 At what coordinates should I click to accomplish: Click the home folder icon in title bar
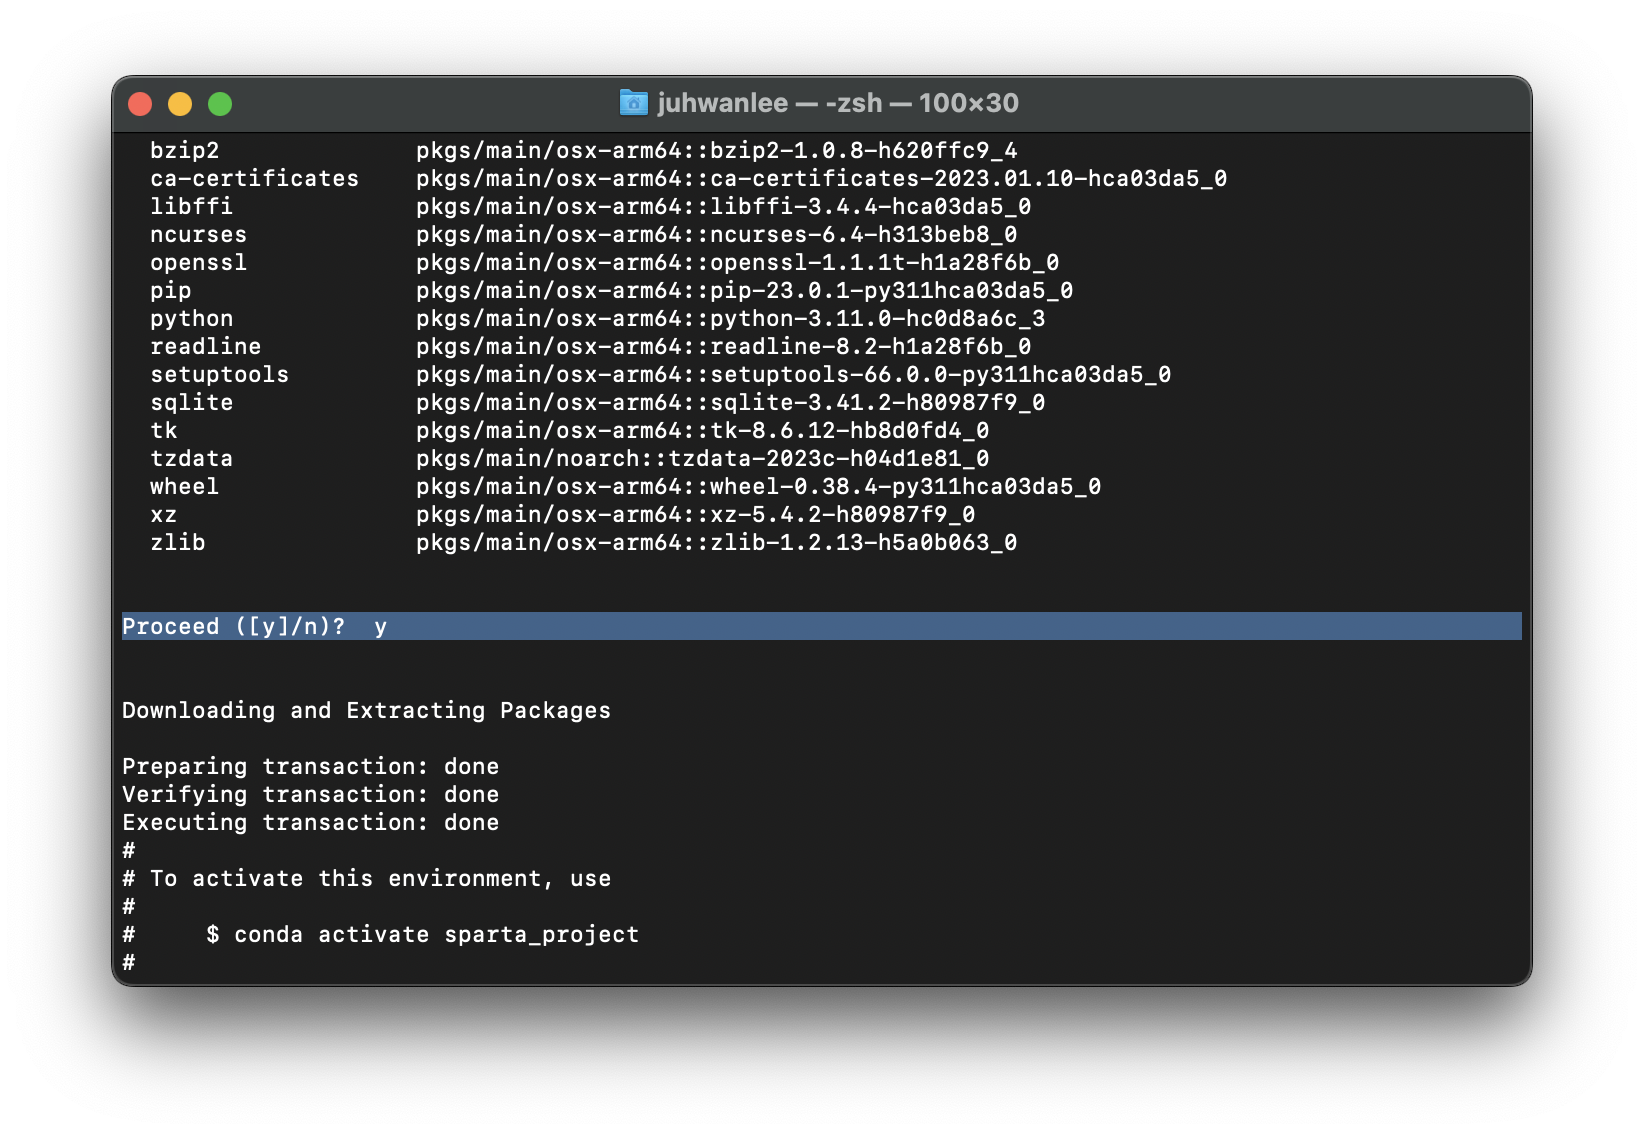[633, 103]
